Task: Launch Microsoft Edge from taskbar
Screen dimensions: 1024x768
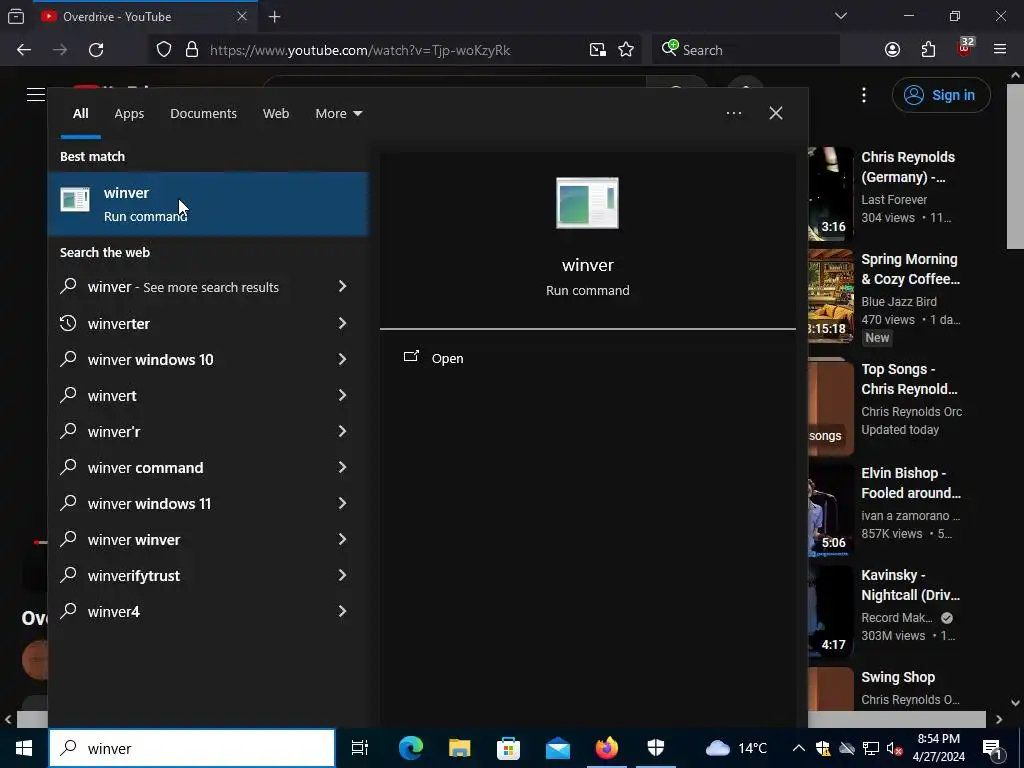Action: [x=411, y=748]
